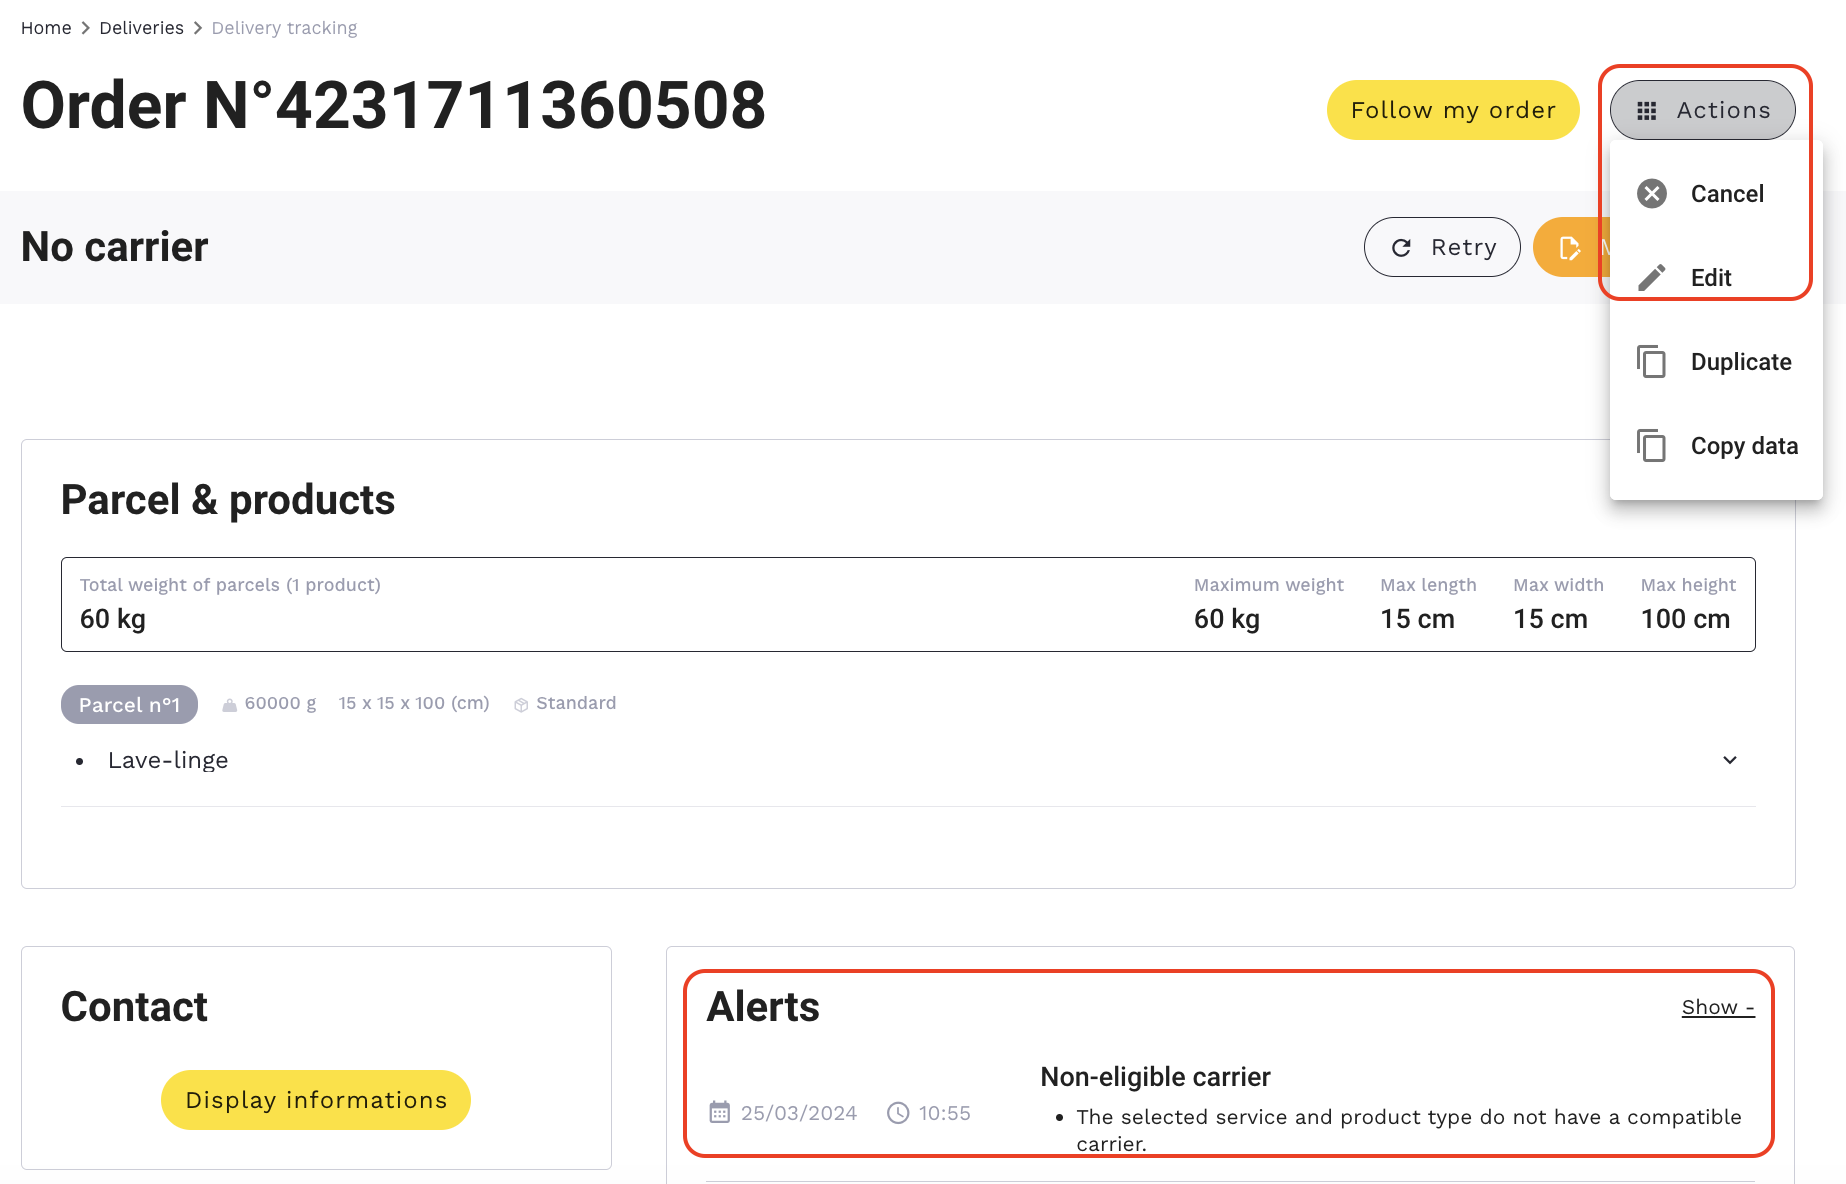Click the Copy data icon
The width and height of the screenshot is (1846, 1184).
(x=1652, y=445)
